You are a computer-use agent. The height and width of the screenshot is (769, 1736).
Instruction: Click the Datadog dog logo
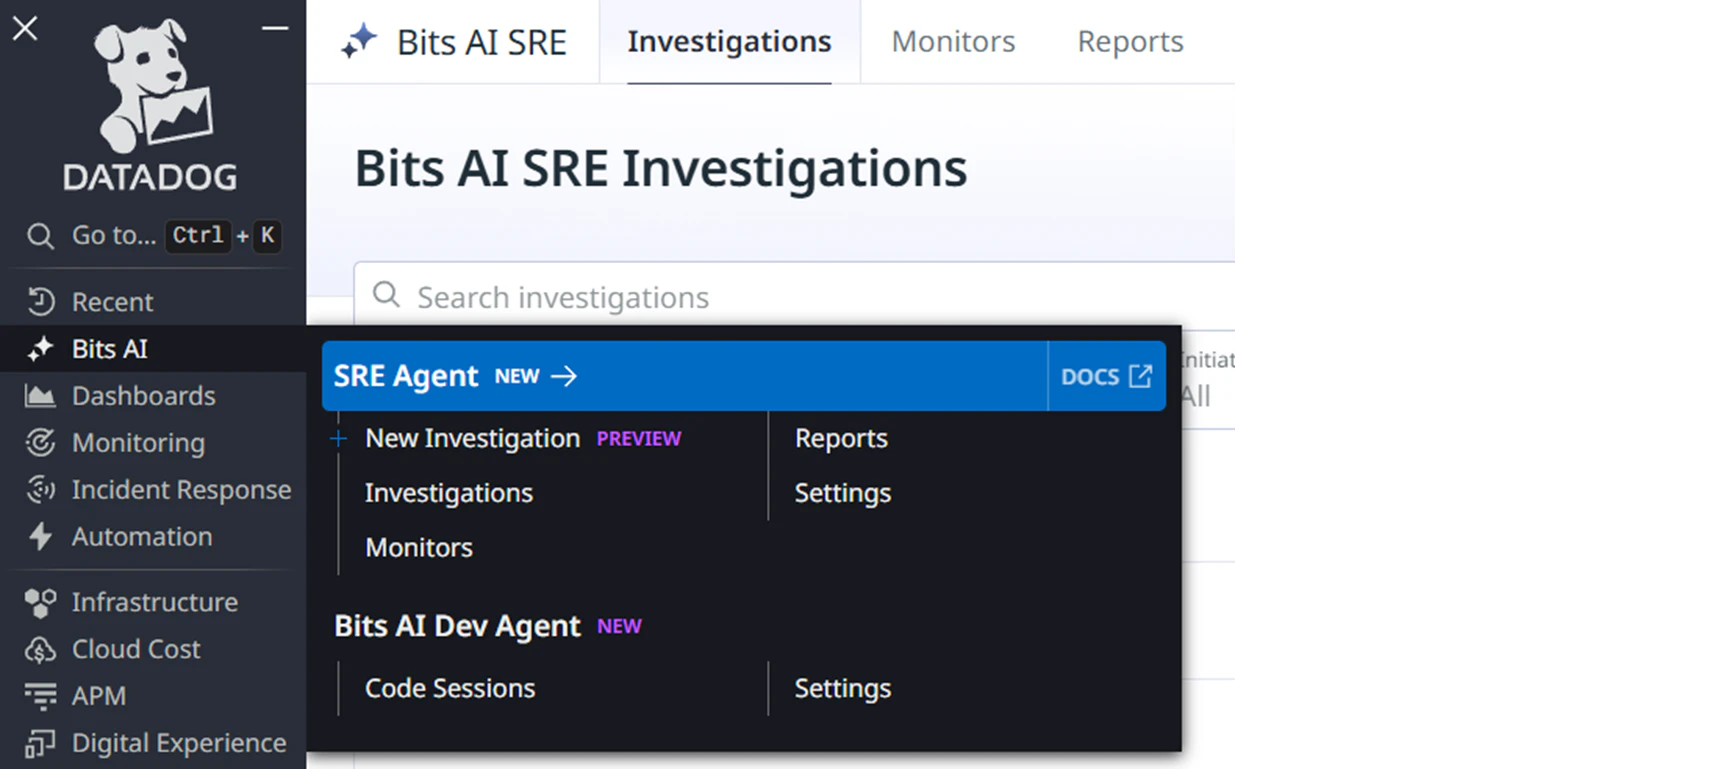pos(153,84)
